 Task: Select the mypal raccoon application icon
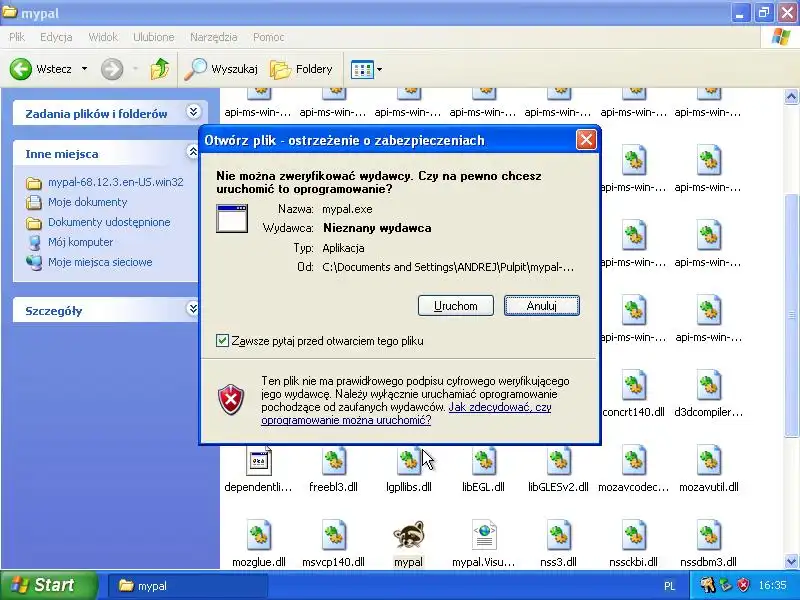[409, 535]
